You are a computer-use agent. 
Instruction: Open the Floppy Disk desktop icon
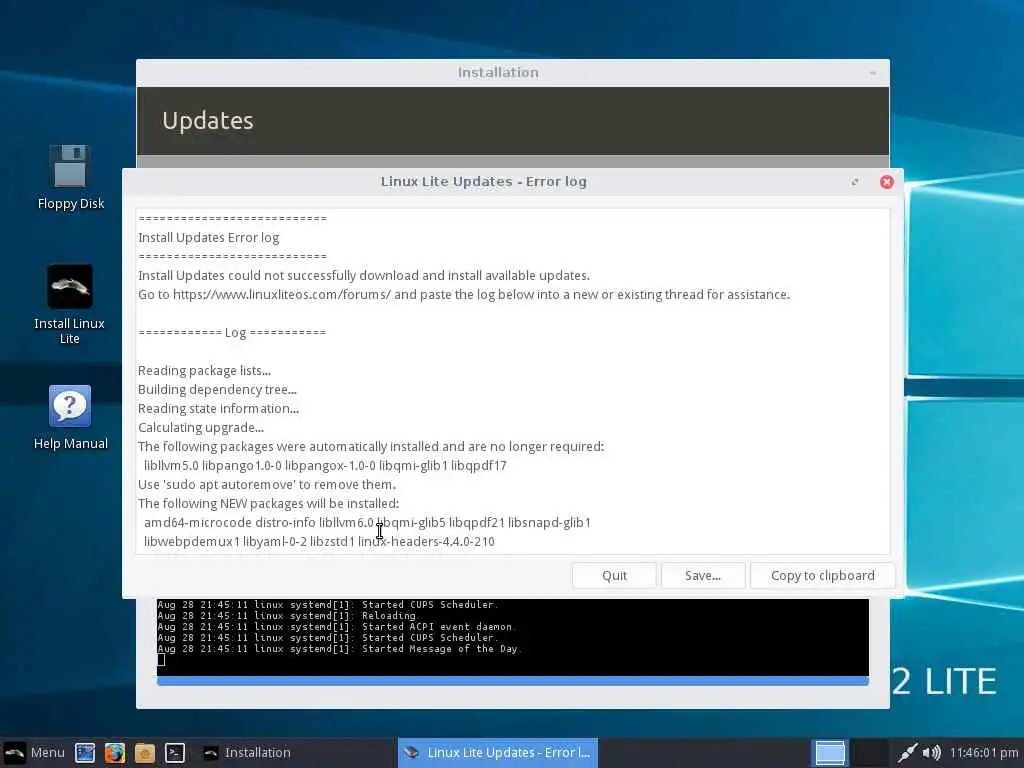[71, 176]
